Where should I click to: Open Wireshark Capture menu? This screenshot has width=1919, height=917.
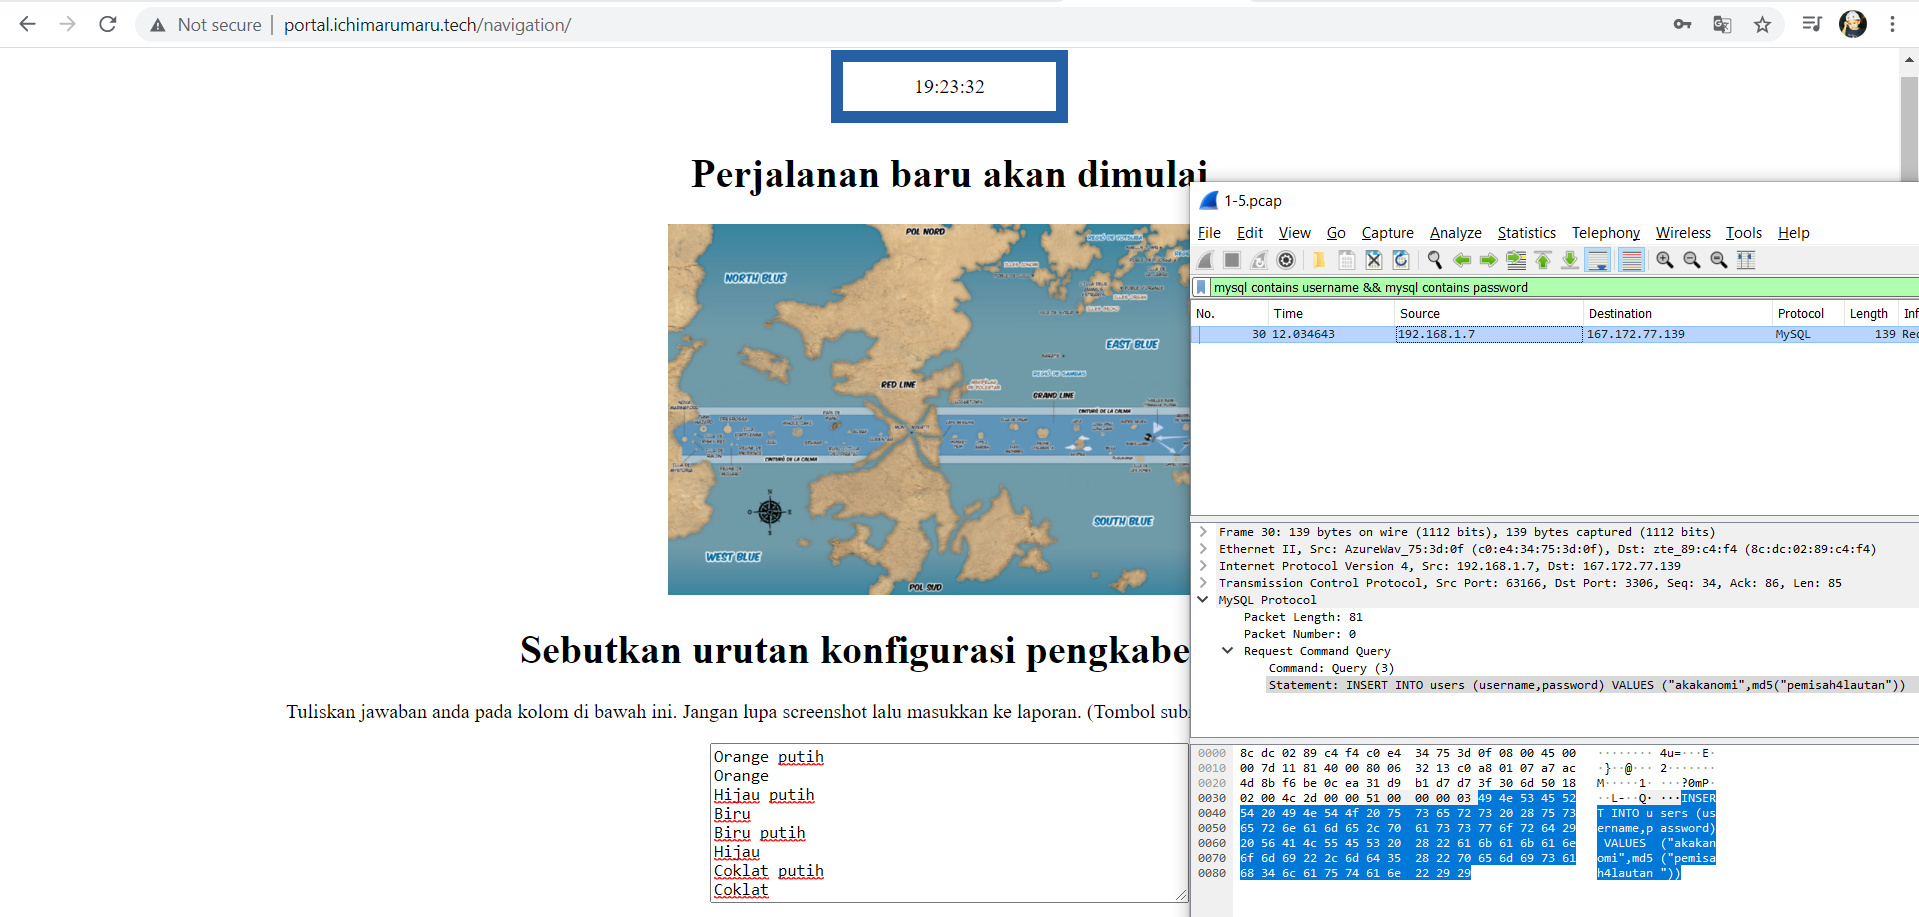point(1387,233)
